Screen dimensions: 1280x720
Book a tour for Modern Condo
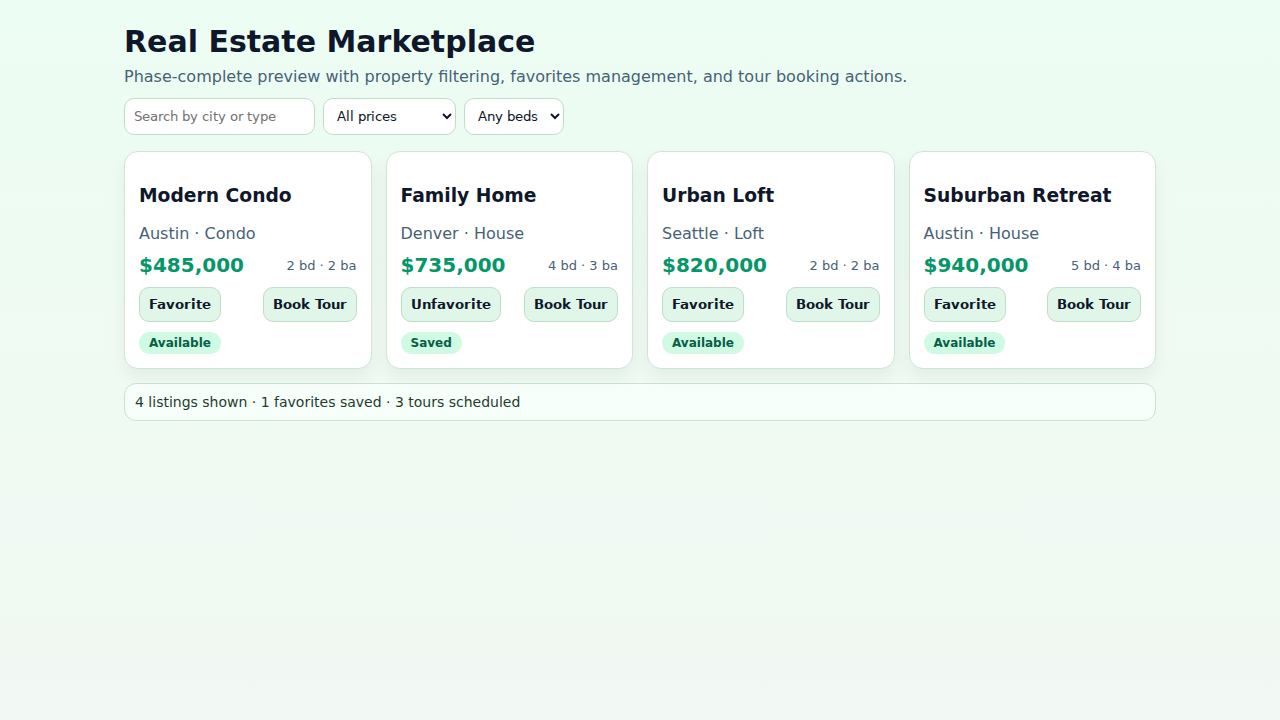coord(309,304)
